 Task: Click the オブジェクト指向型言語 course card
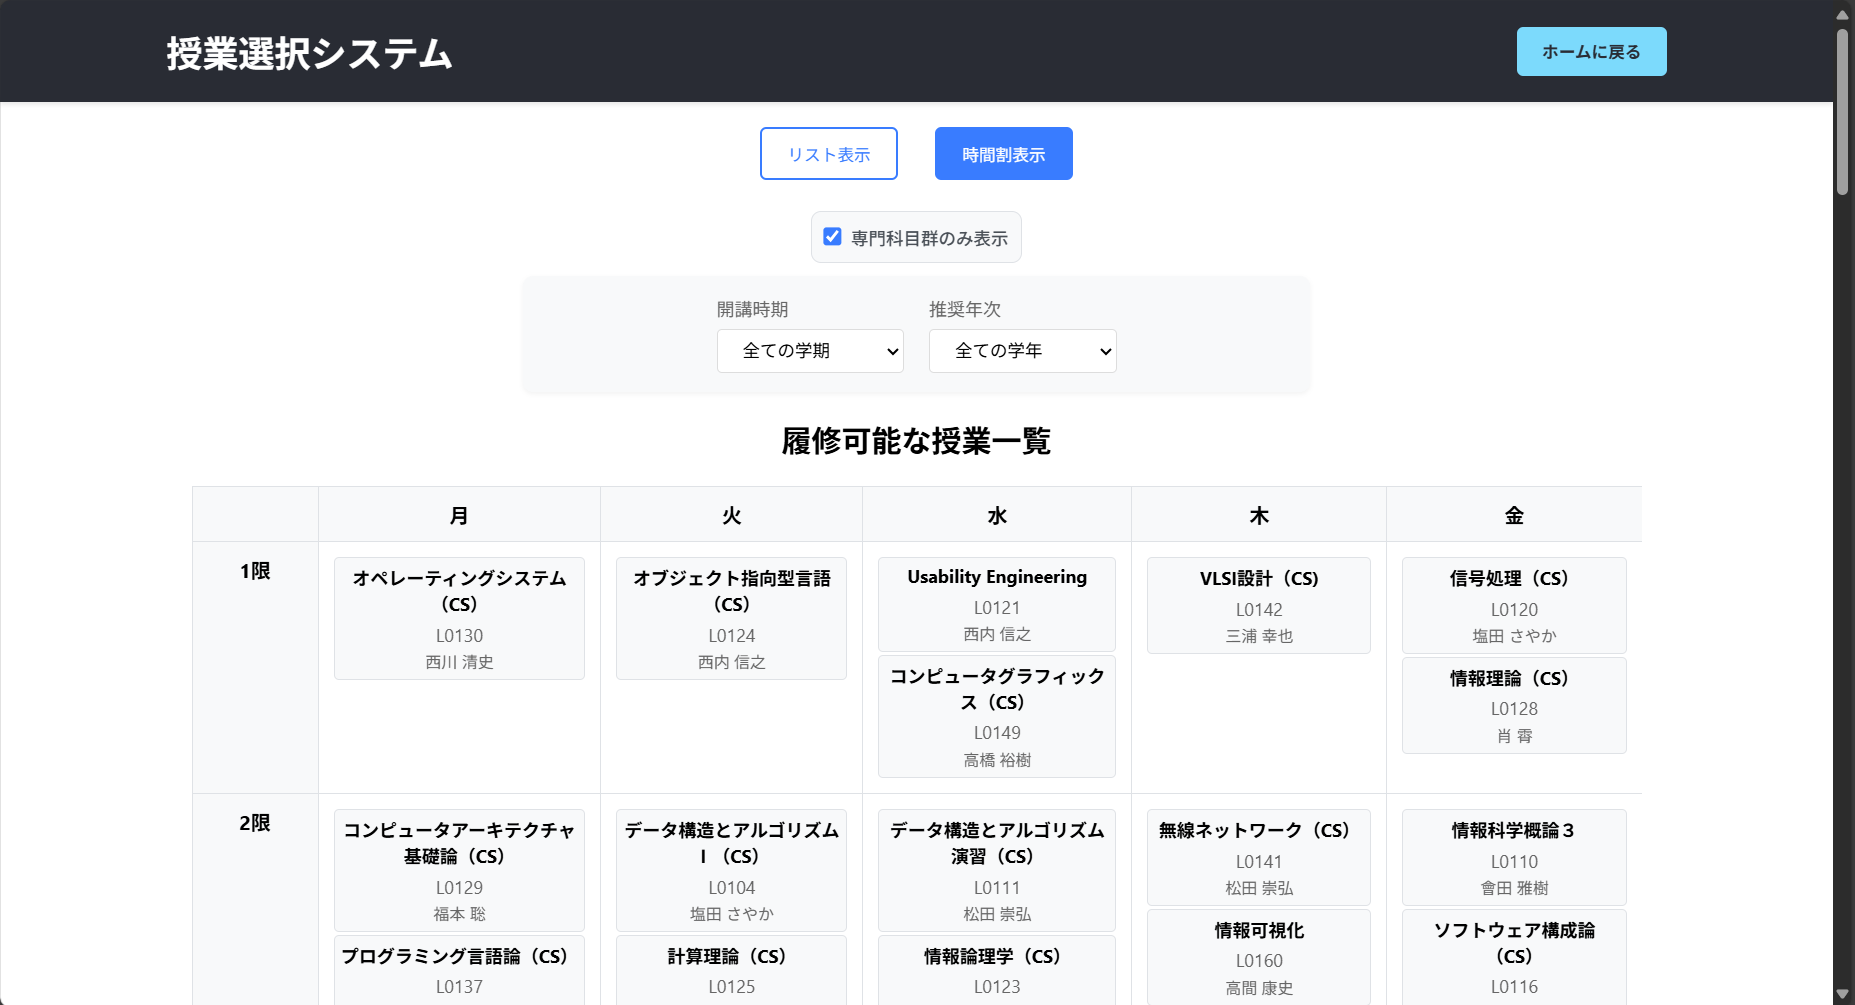[731, 618]
